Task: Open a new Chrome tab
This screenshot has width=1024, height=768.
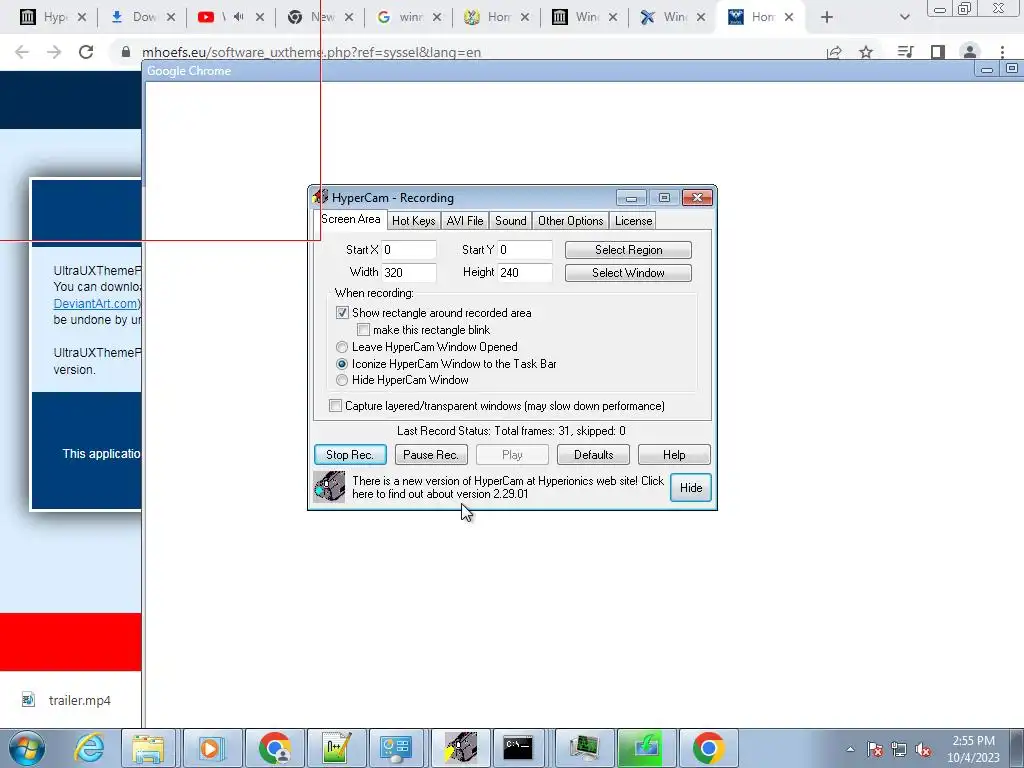Action: 827,17
